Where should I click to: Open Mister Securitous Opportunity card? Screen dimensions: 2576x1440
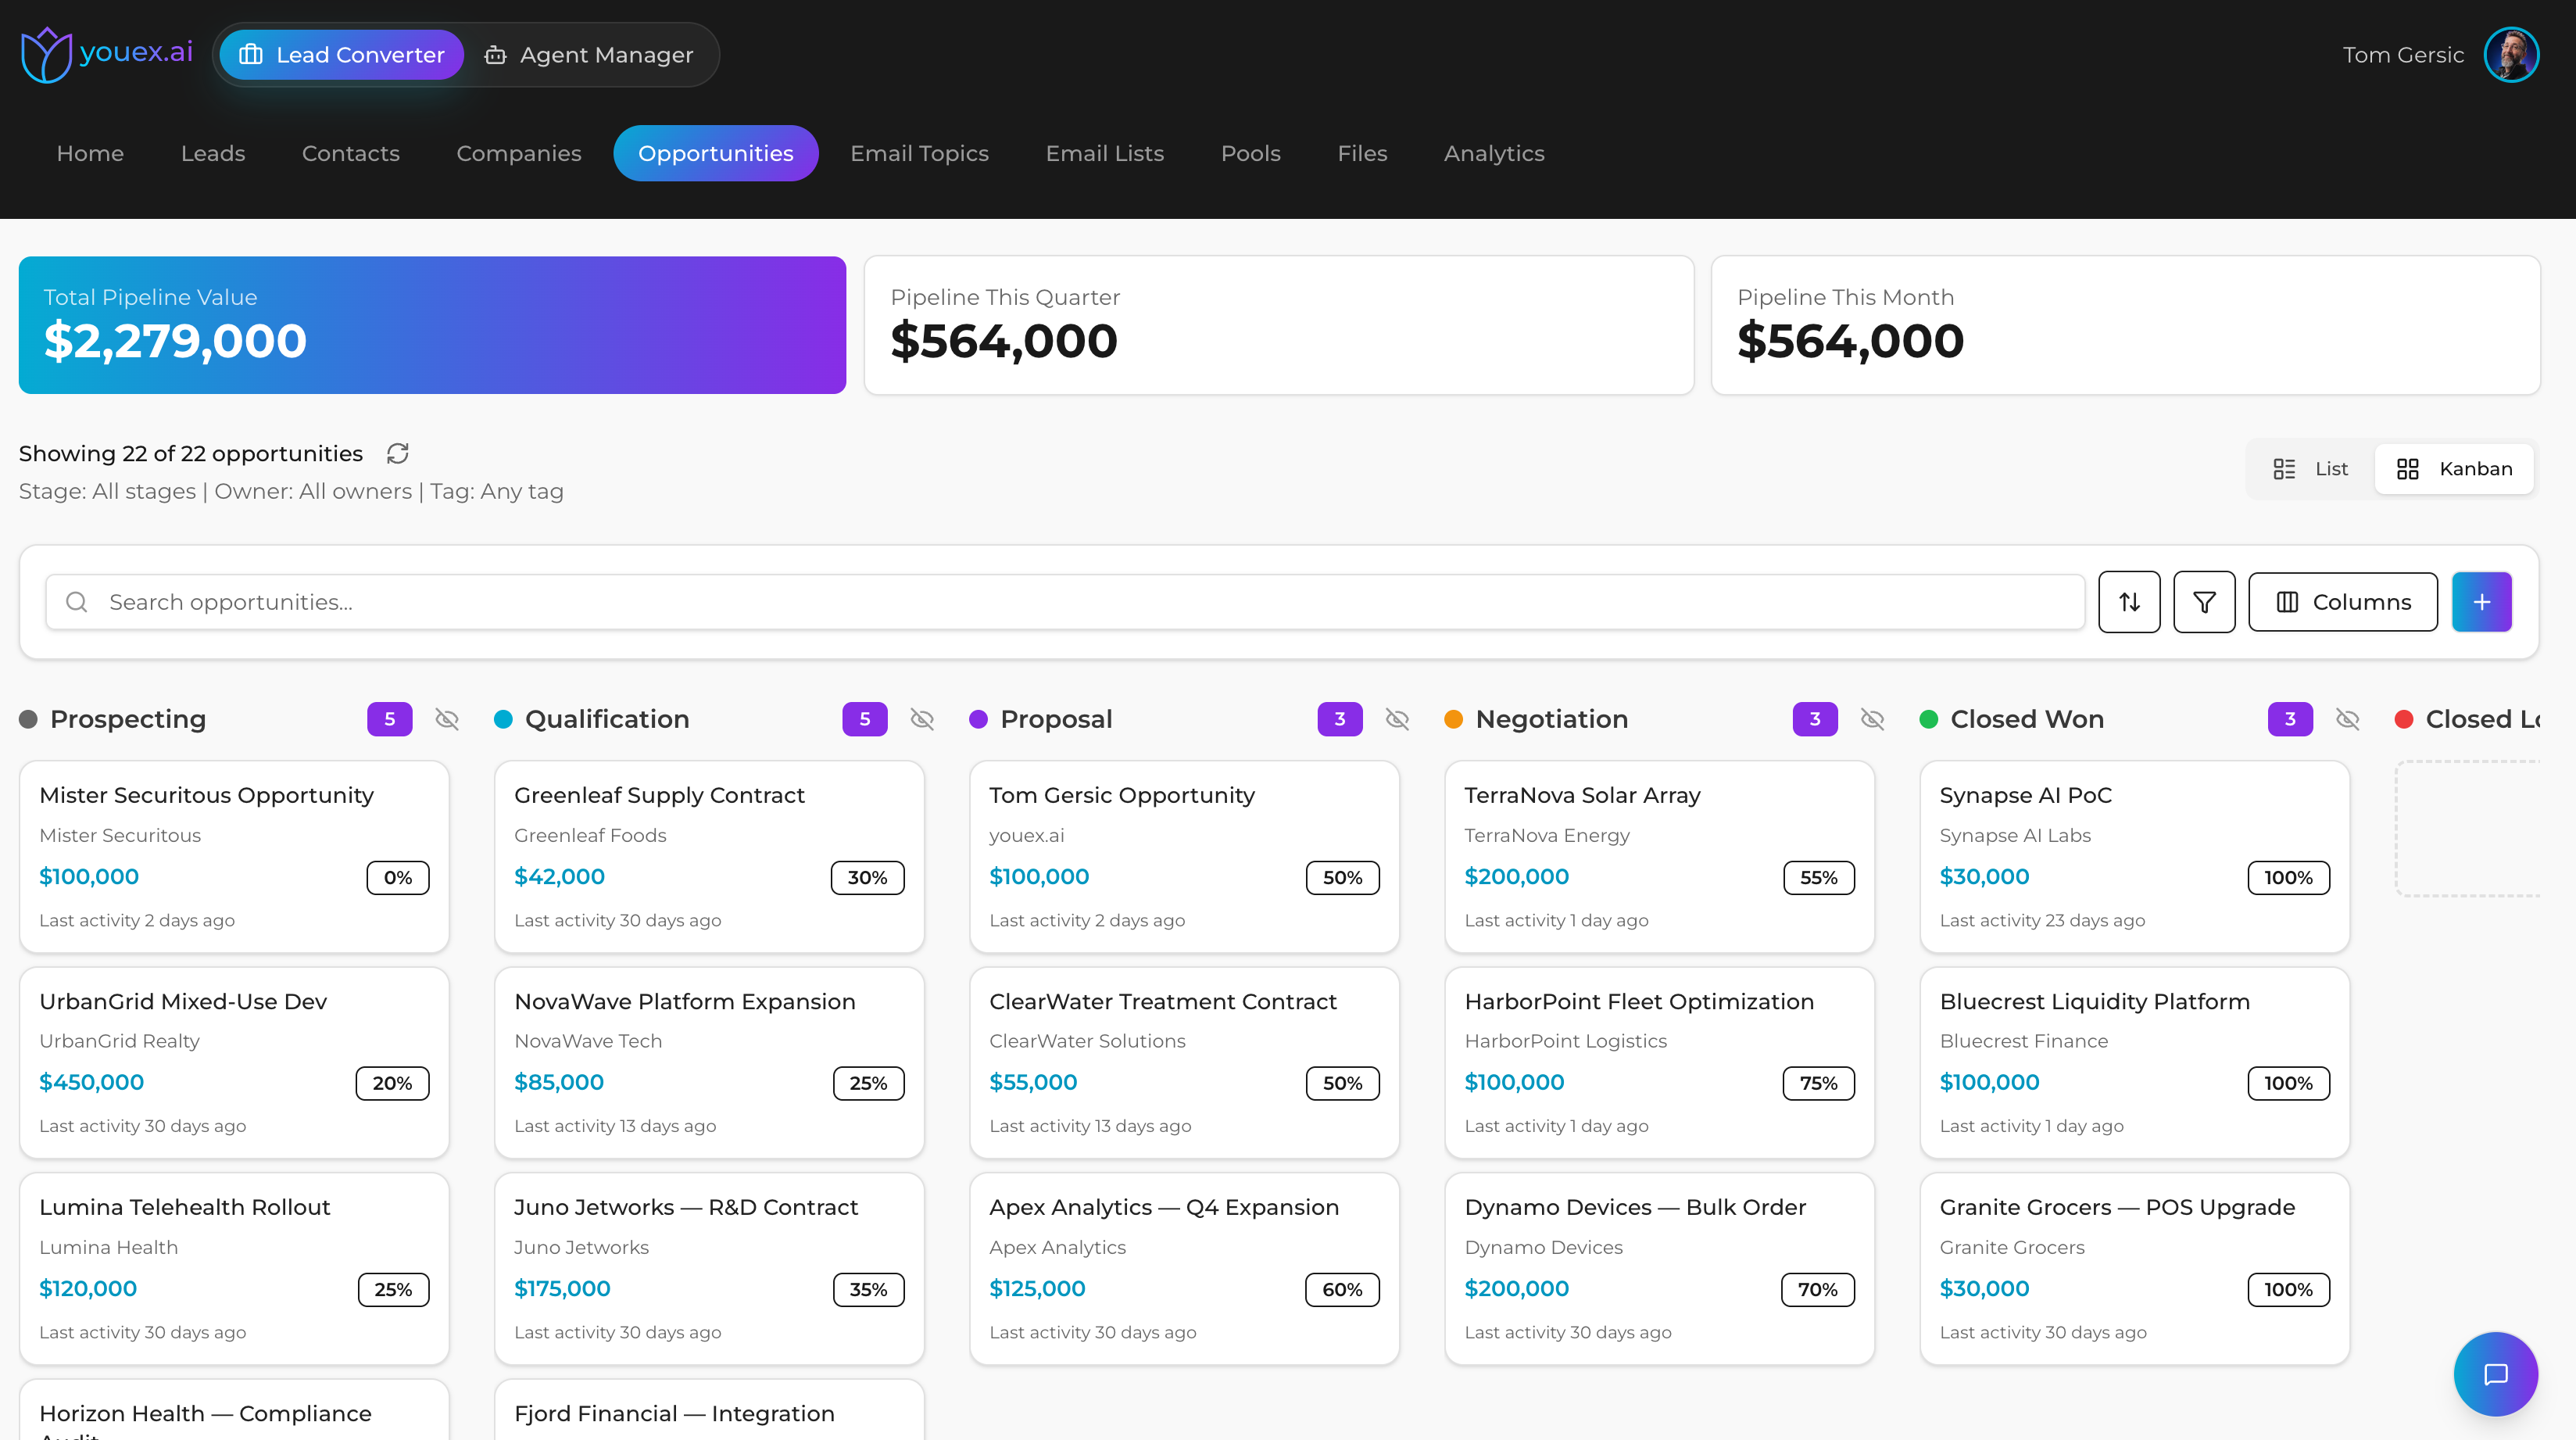(234, 857)
